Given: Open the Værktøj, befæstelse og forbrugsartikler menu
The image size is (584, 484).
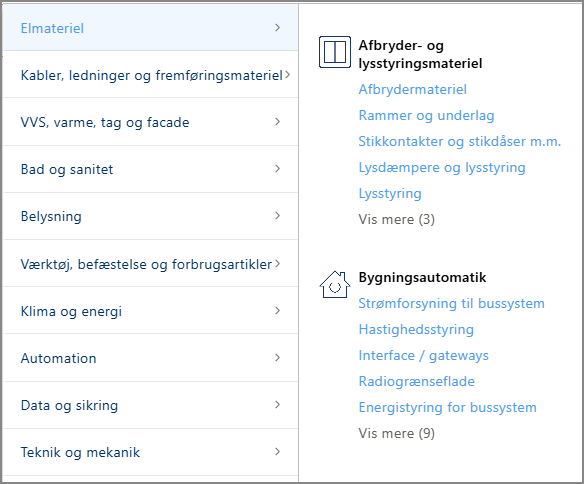Looking at the screenshot, I should click(151, 264).
